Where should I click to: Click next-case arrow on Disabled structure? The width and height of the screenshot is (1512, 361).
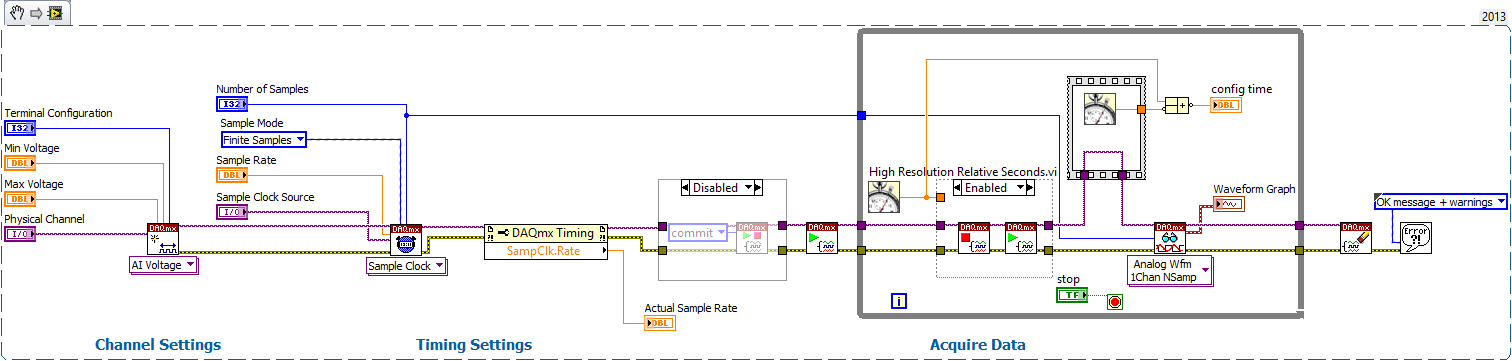[x=759, y=187]
